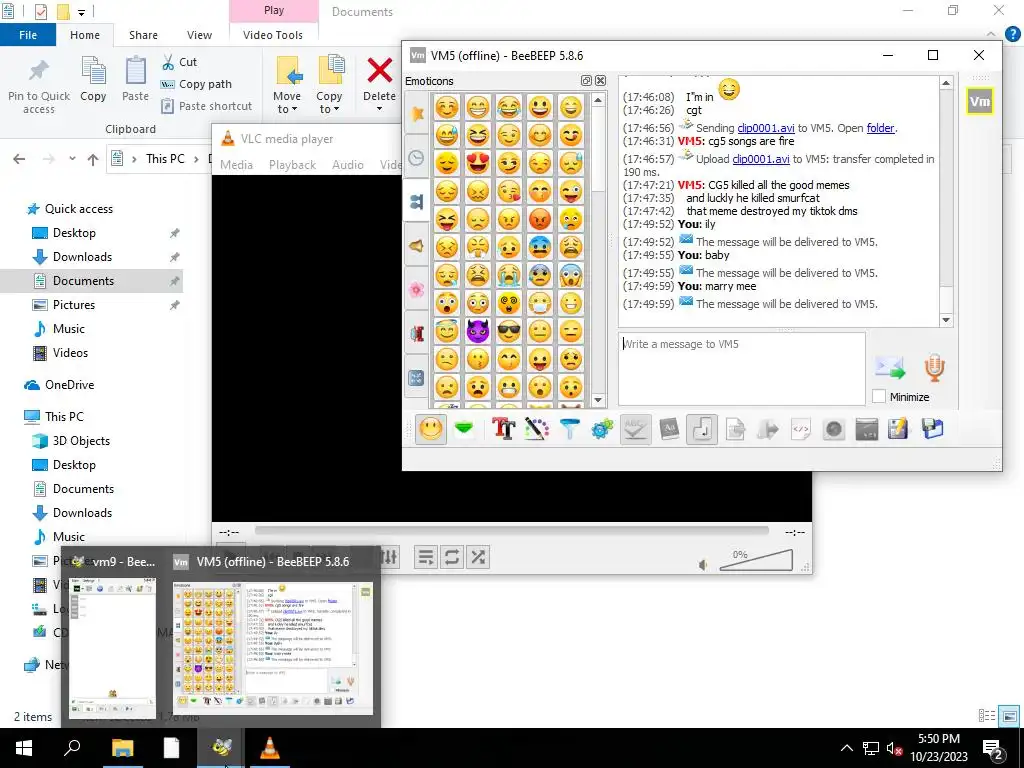
Task: Click the VLC playback seek bar
Action: coord(512,532)
